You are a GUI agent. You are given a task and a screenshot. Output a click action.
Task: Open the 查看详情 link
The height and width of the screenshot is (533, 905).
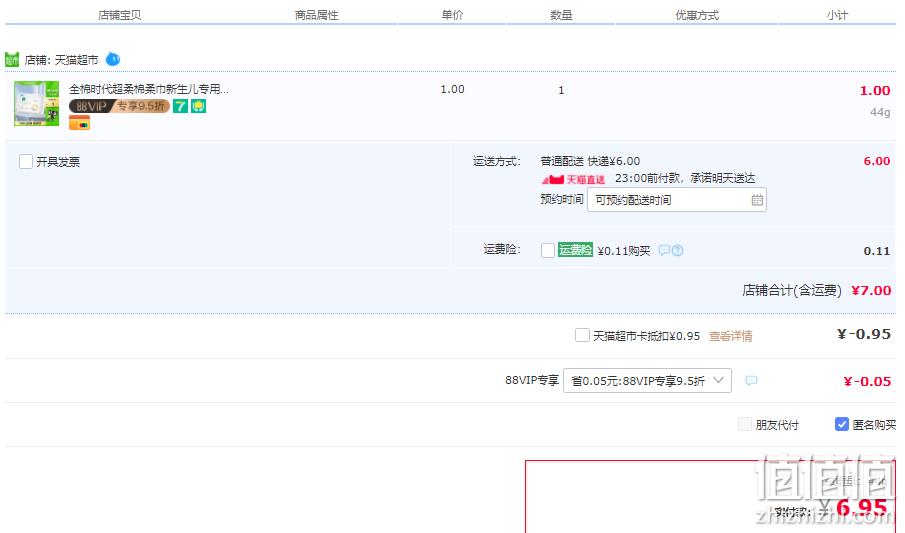[731, 336]
